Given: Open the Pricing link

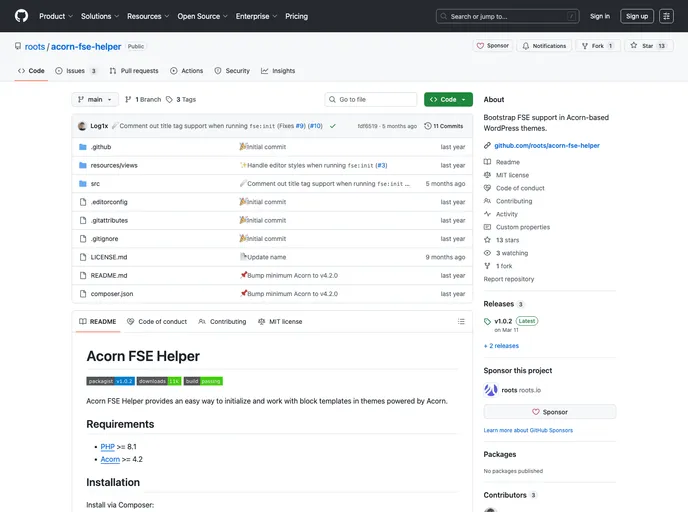Looking at the screenshot, I should pyautogui.click(x=297, y=16).
